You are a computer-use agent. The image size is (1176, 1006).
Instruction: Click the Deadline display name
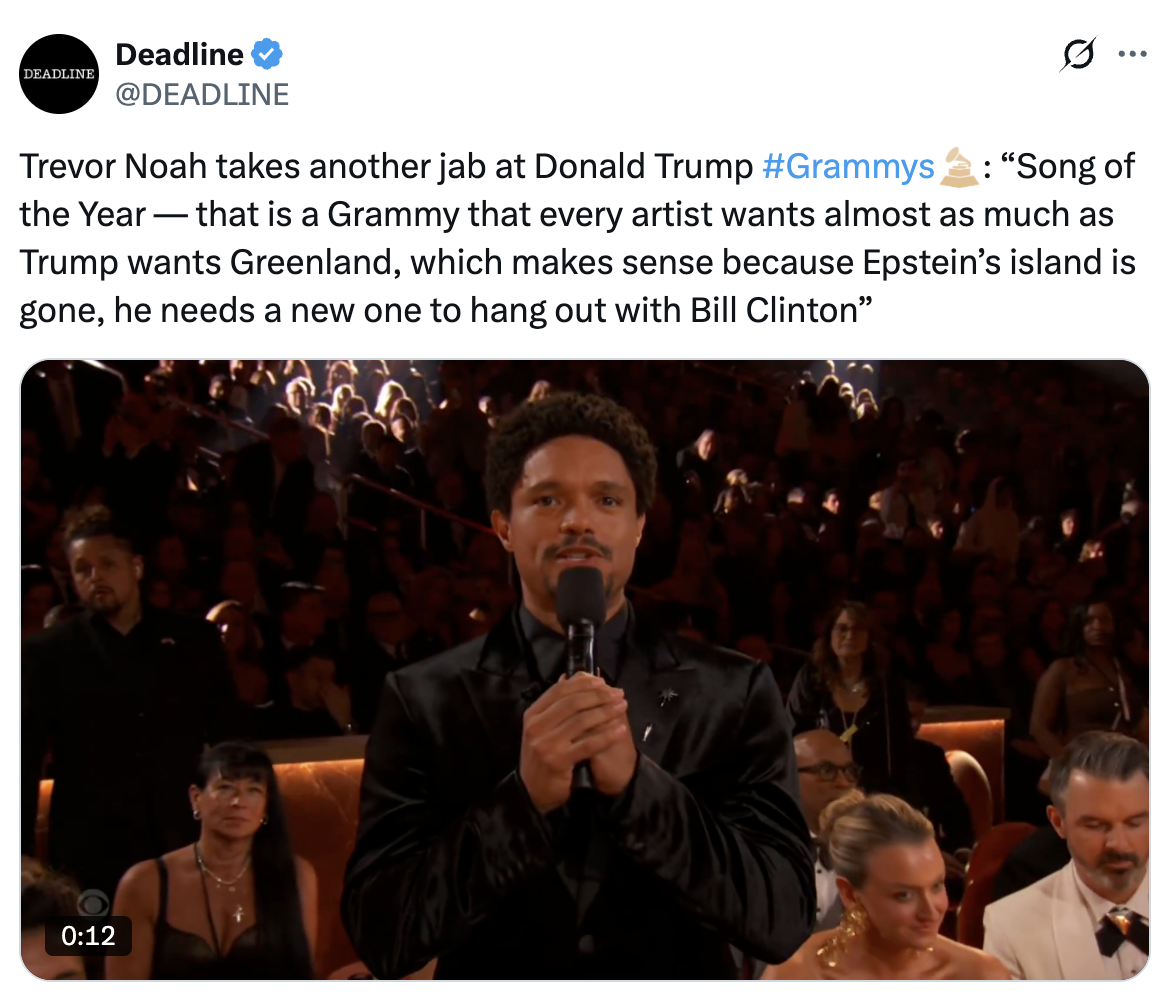[x=180, y=56]
